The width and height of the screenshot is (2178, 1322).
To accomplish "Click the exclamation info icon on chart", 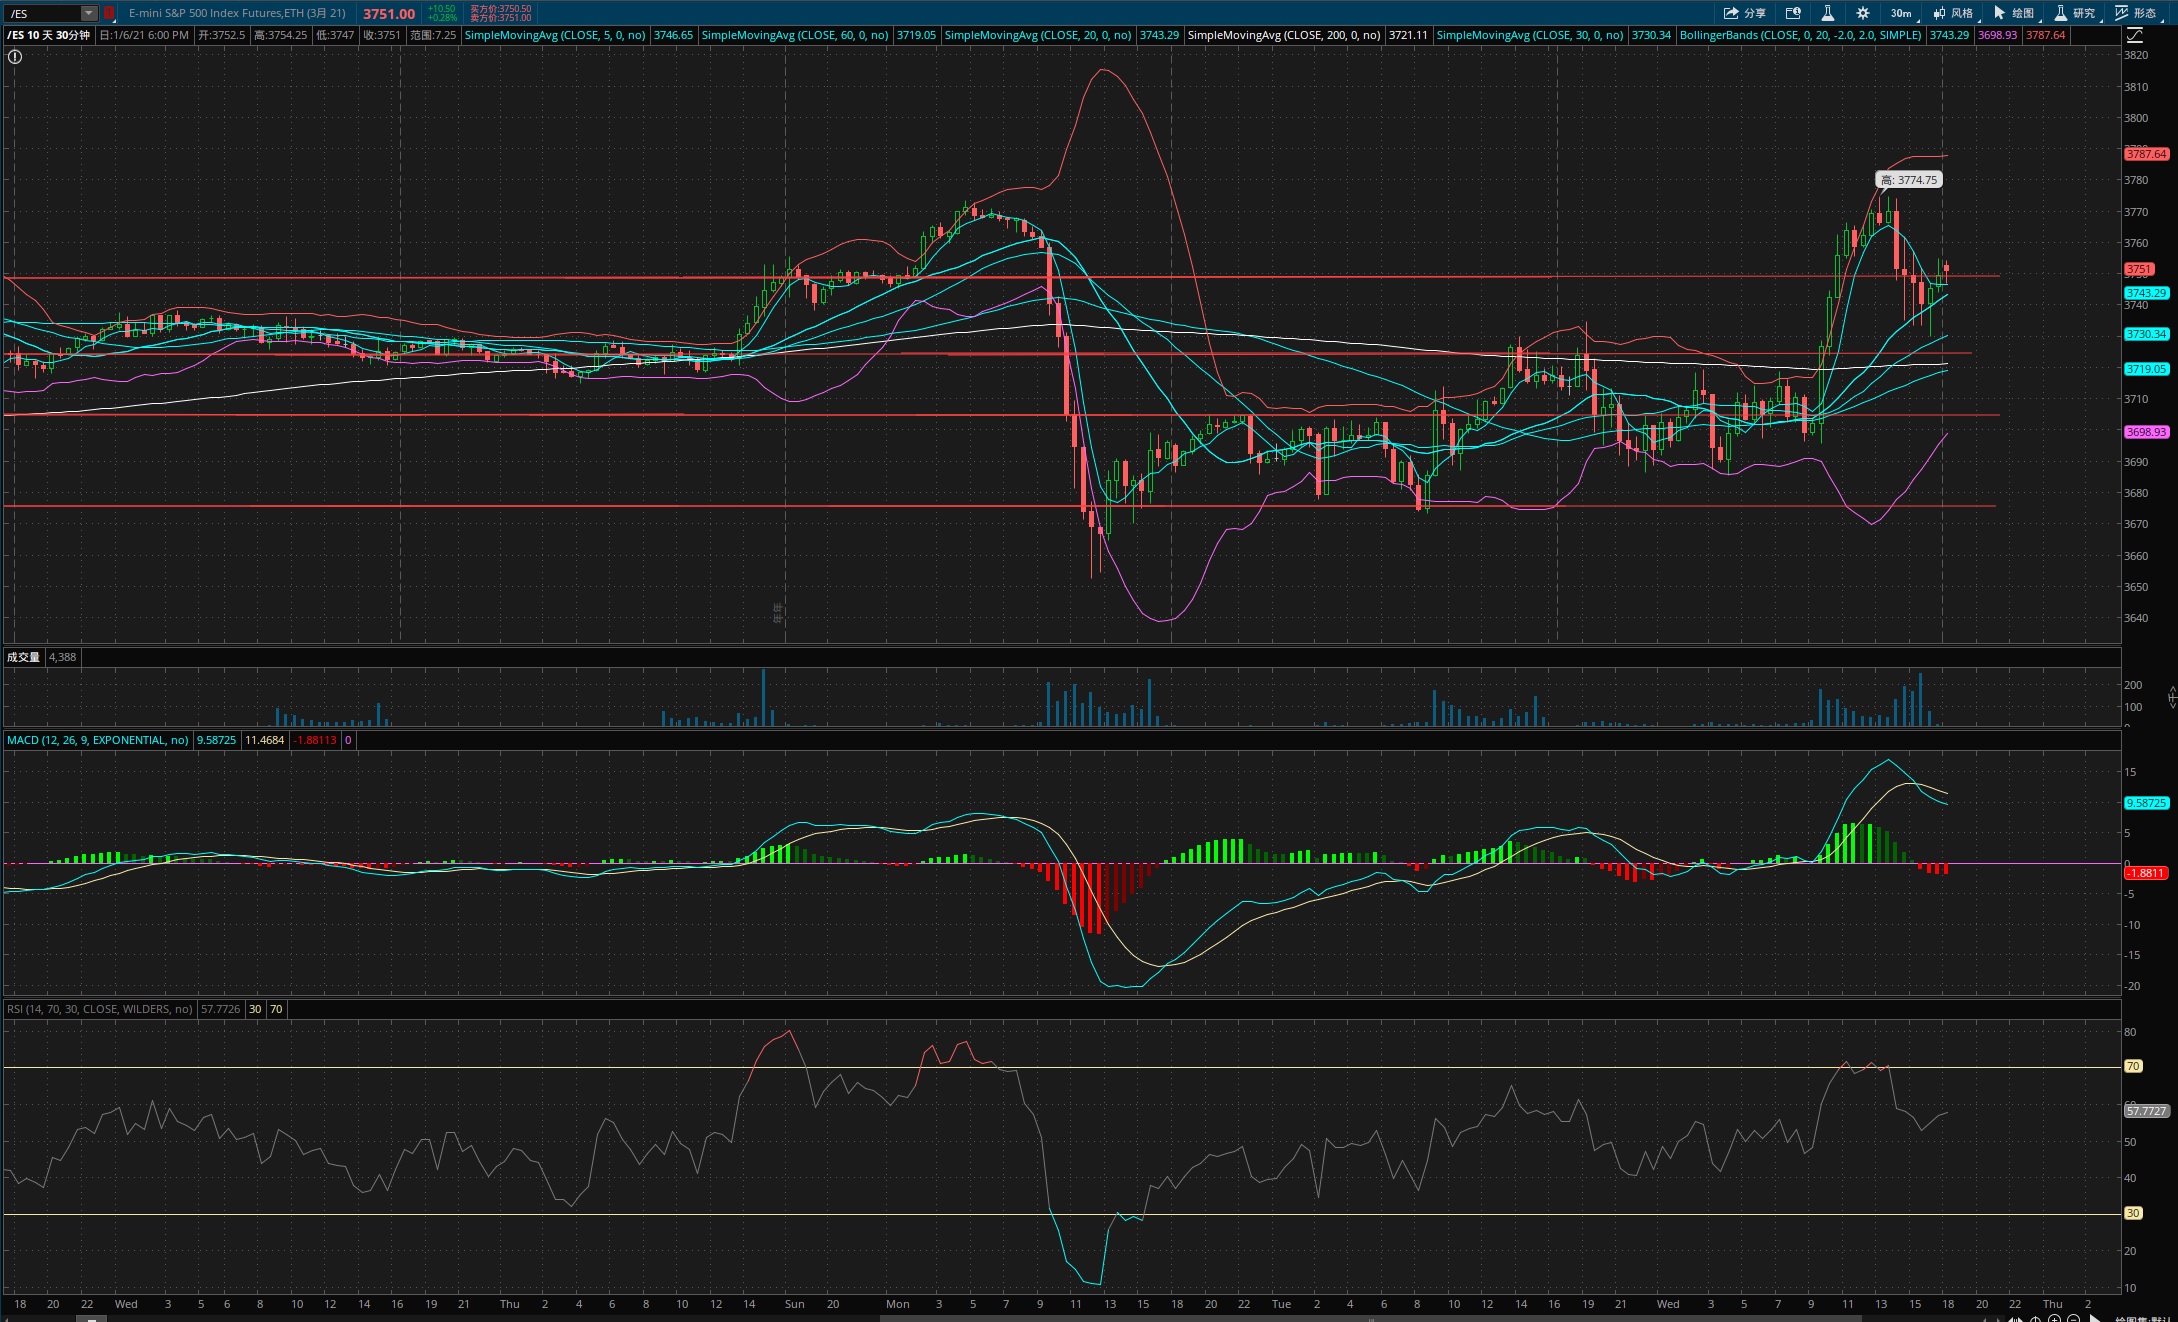I will click(x=15, y=57).
